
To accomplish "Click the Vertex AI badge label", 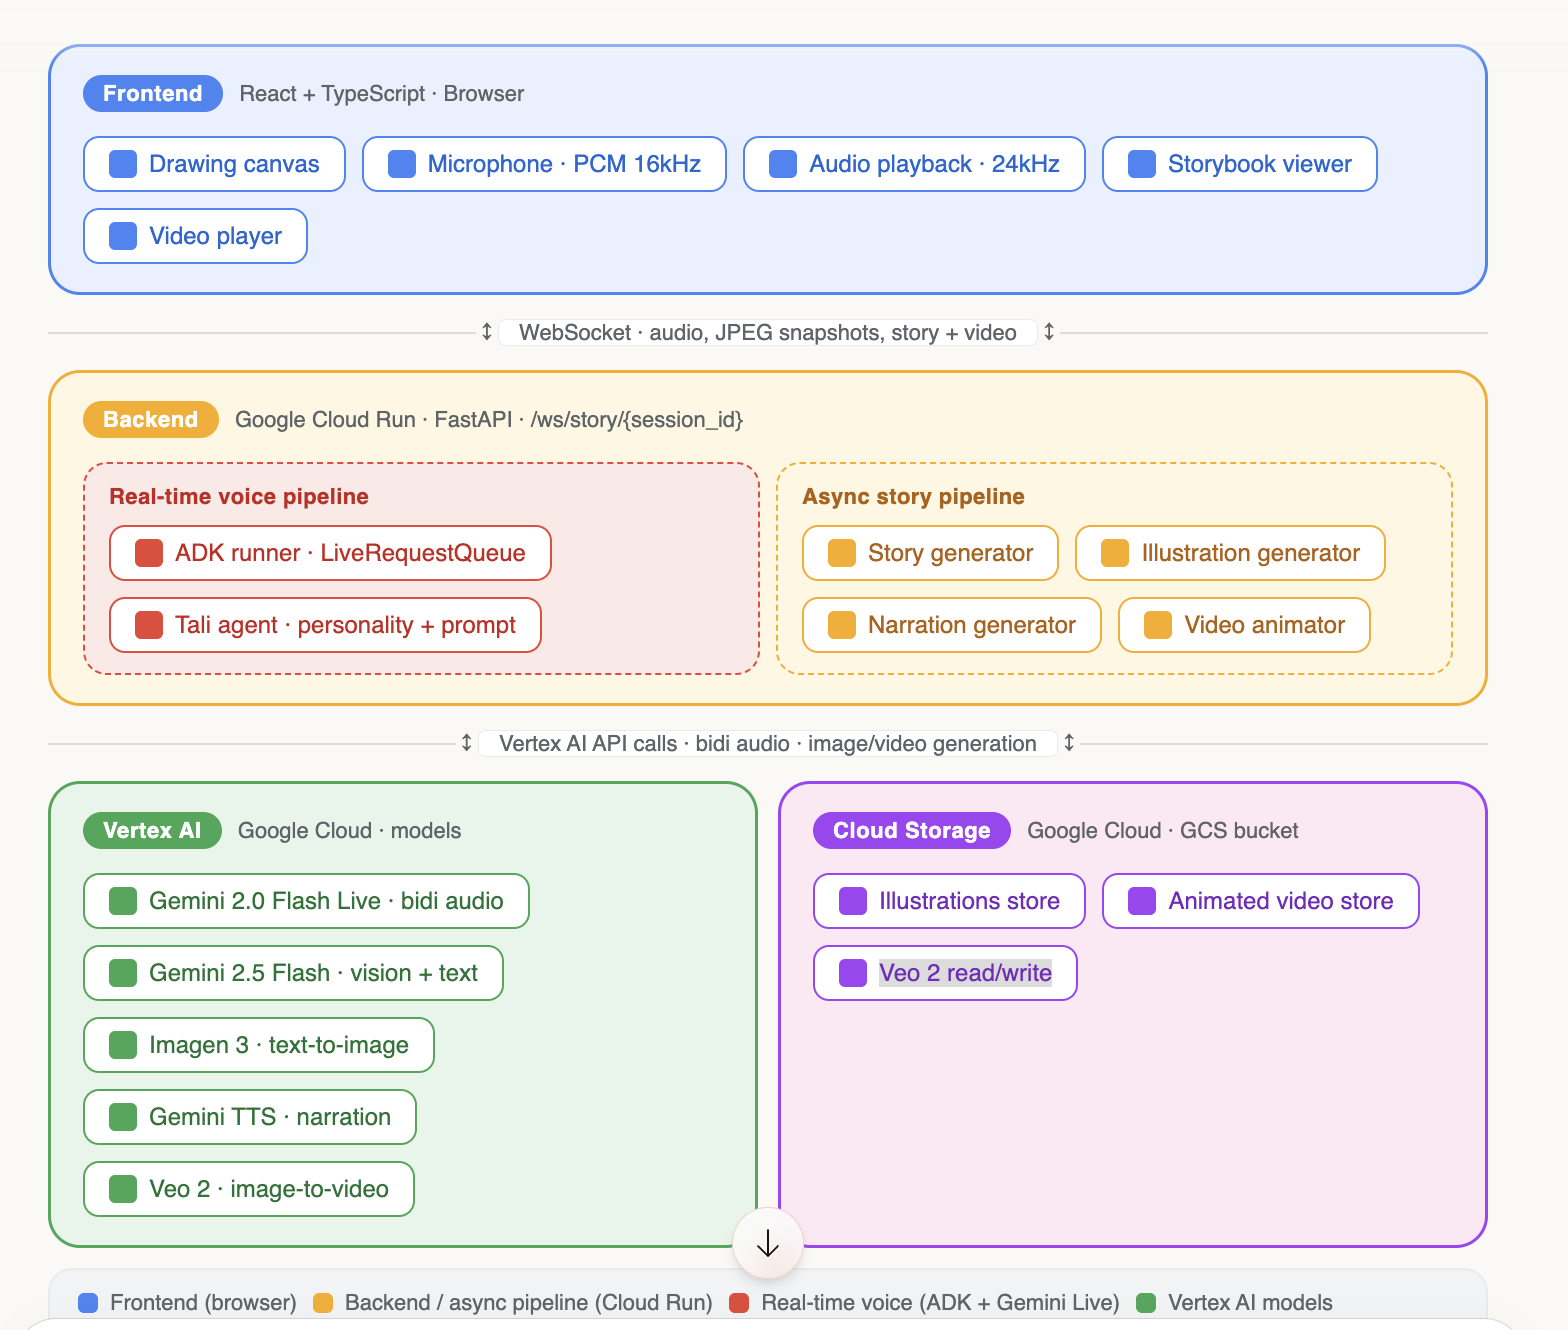I will 152,830.
